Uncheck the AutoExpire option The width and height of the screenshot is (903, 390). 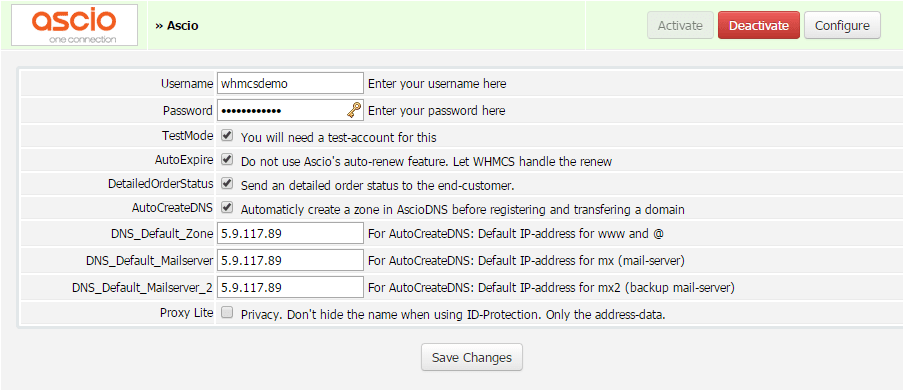[x=227, y=160]
